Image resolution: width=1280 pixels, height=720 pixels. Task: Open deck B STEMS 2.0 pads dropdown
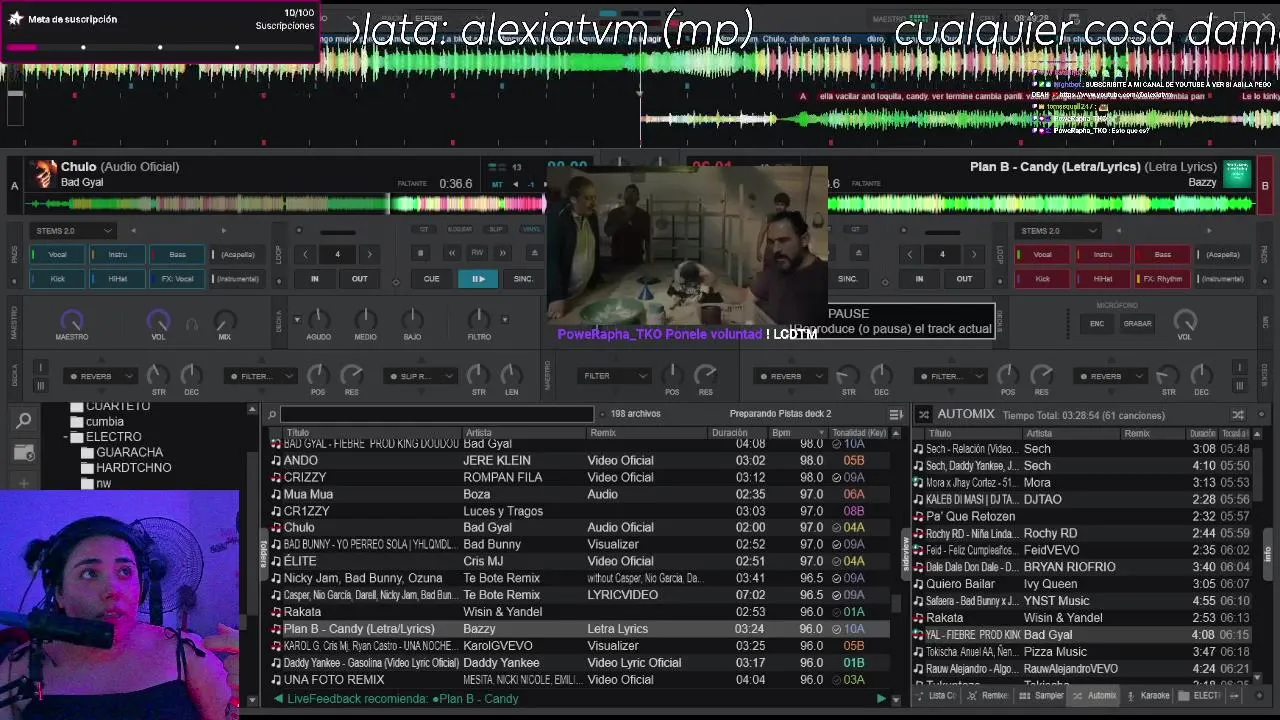click(1057, 231)
